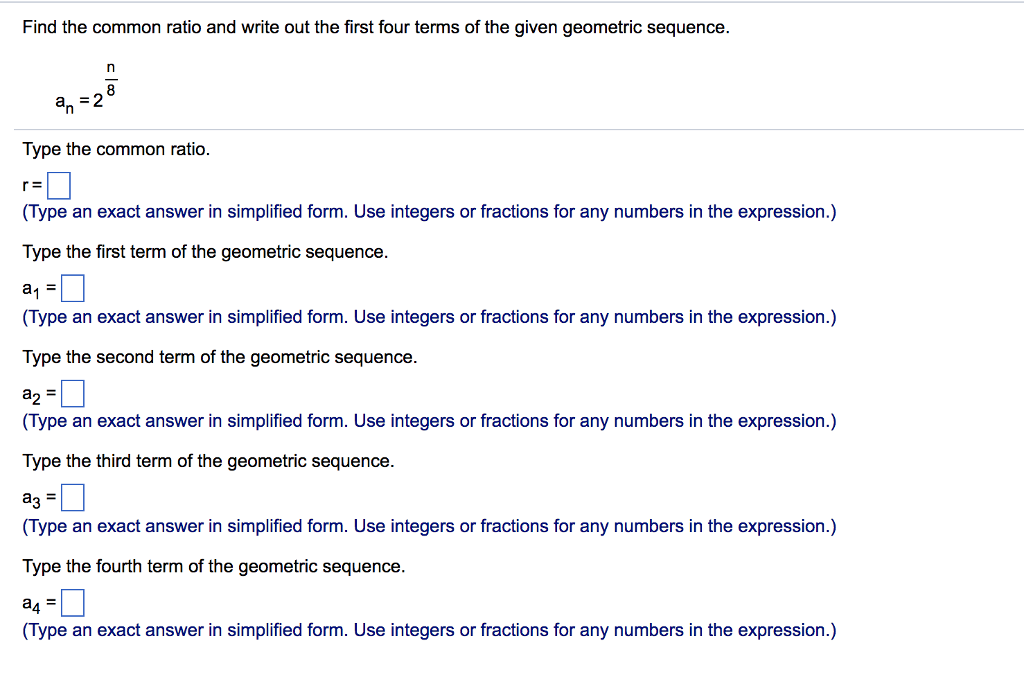Click the horizontal divider line under the formula
The width and height of the screenshot is (1024, 686).
tap(512, 128)
